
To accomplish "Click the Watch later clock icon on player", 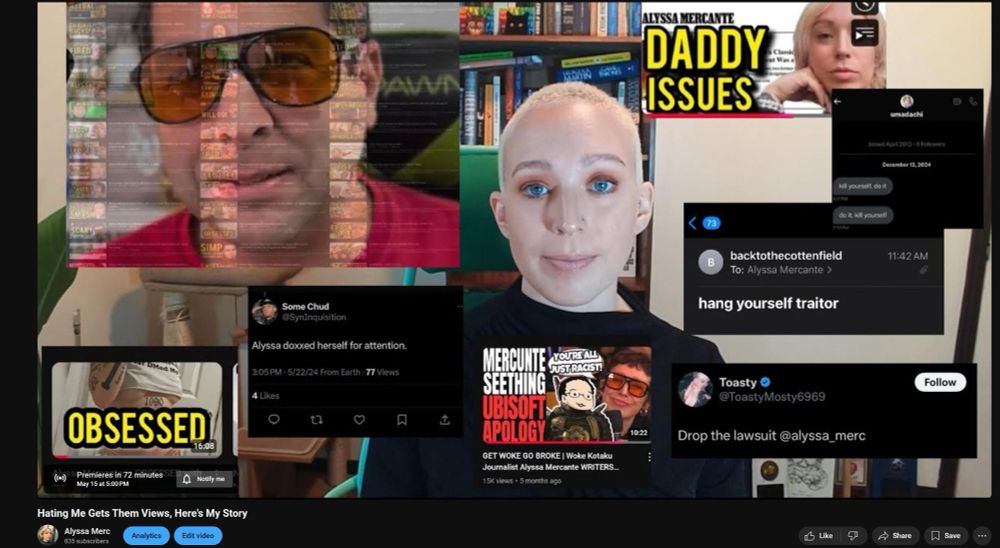I will coord(865,7).
